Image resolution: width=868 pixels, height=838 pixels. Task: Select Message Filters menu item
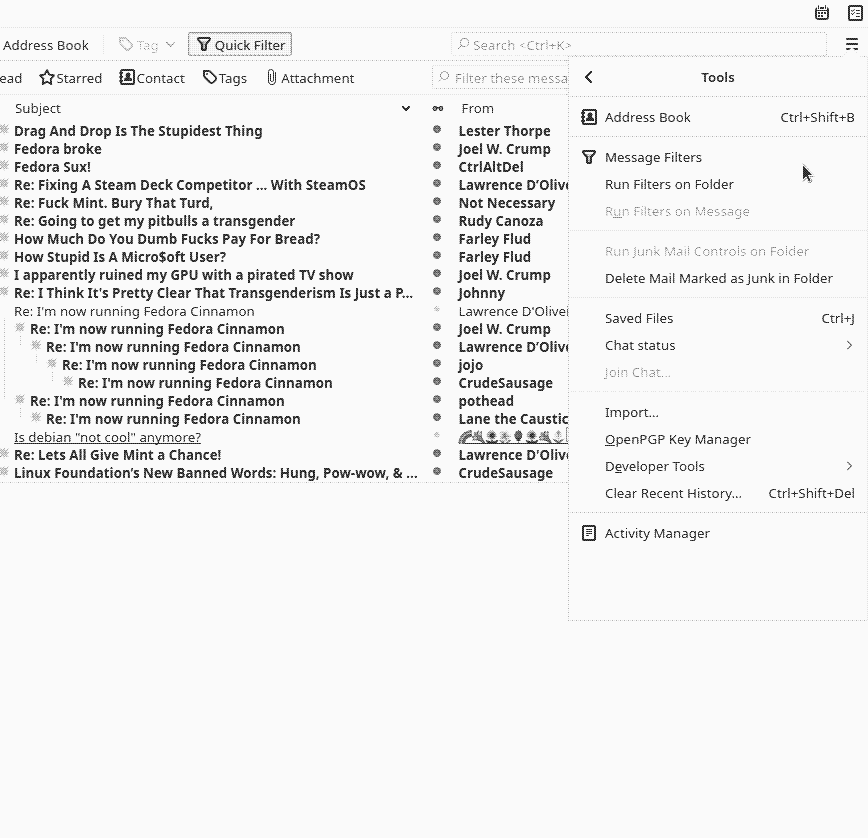(x=717, y=158)
